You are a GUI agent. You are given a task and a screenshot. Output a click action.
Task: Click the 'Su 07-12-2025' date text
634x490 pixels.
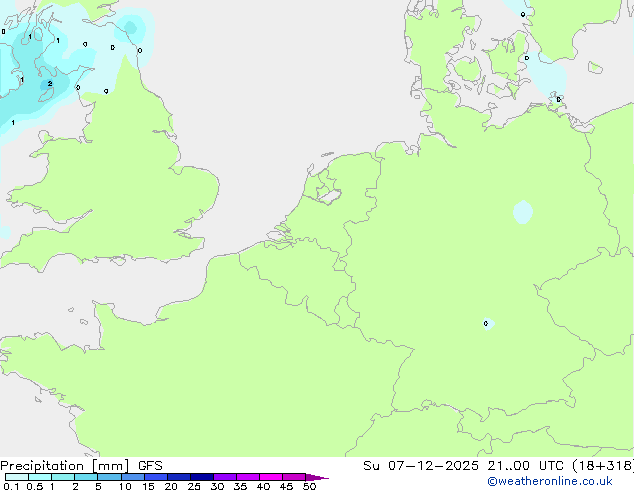coord(421,466)
